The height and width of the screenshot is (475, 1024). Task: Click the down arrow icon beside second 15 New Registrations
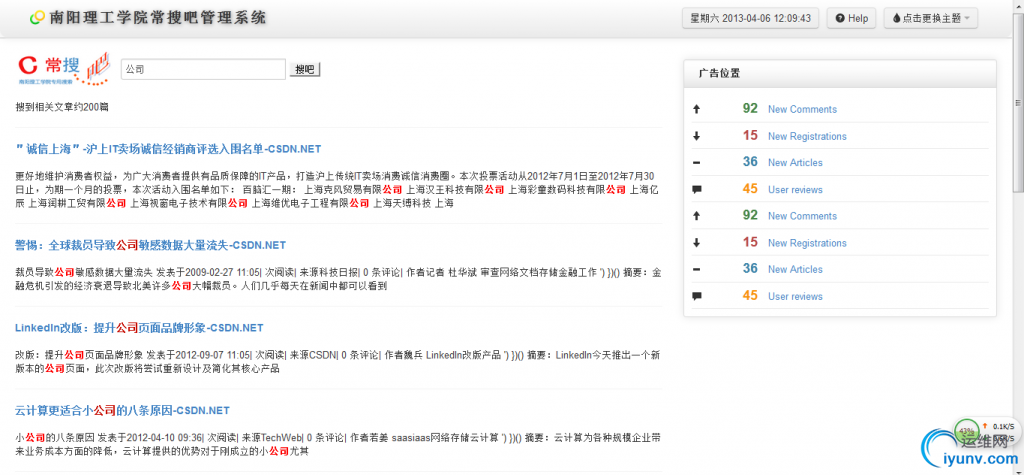pos(696,243)
